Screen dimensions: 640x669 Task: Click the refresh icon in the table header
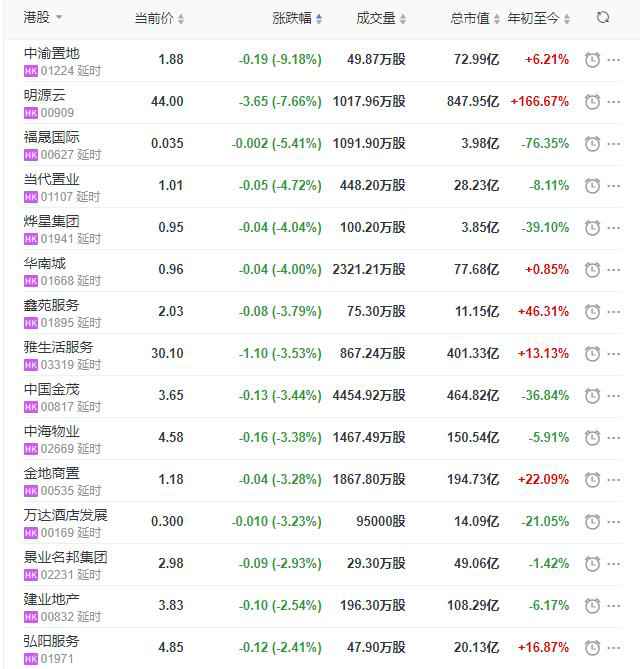[x=603, y=17]
